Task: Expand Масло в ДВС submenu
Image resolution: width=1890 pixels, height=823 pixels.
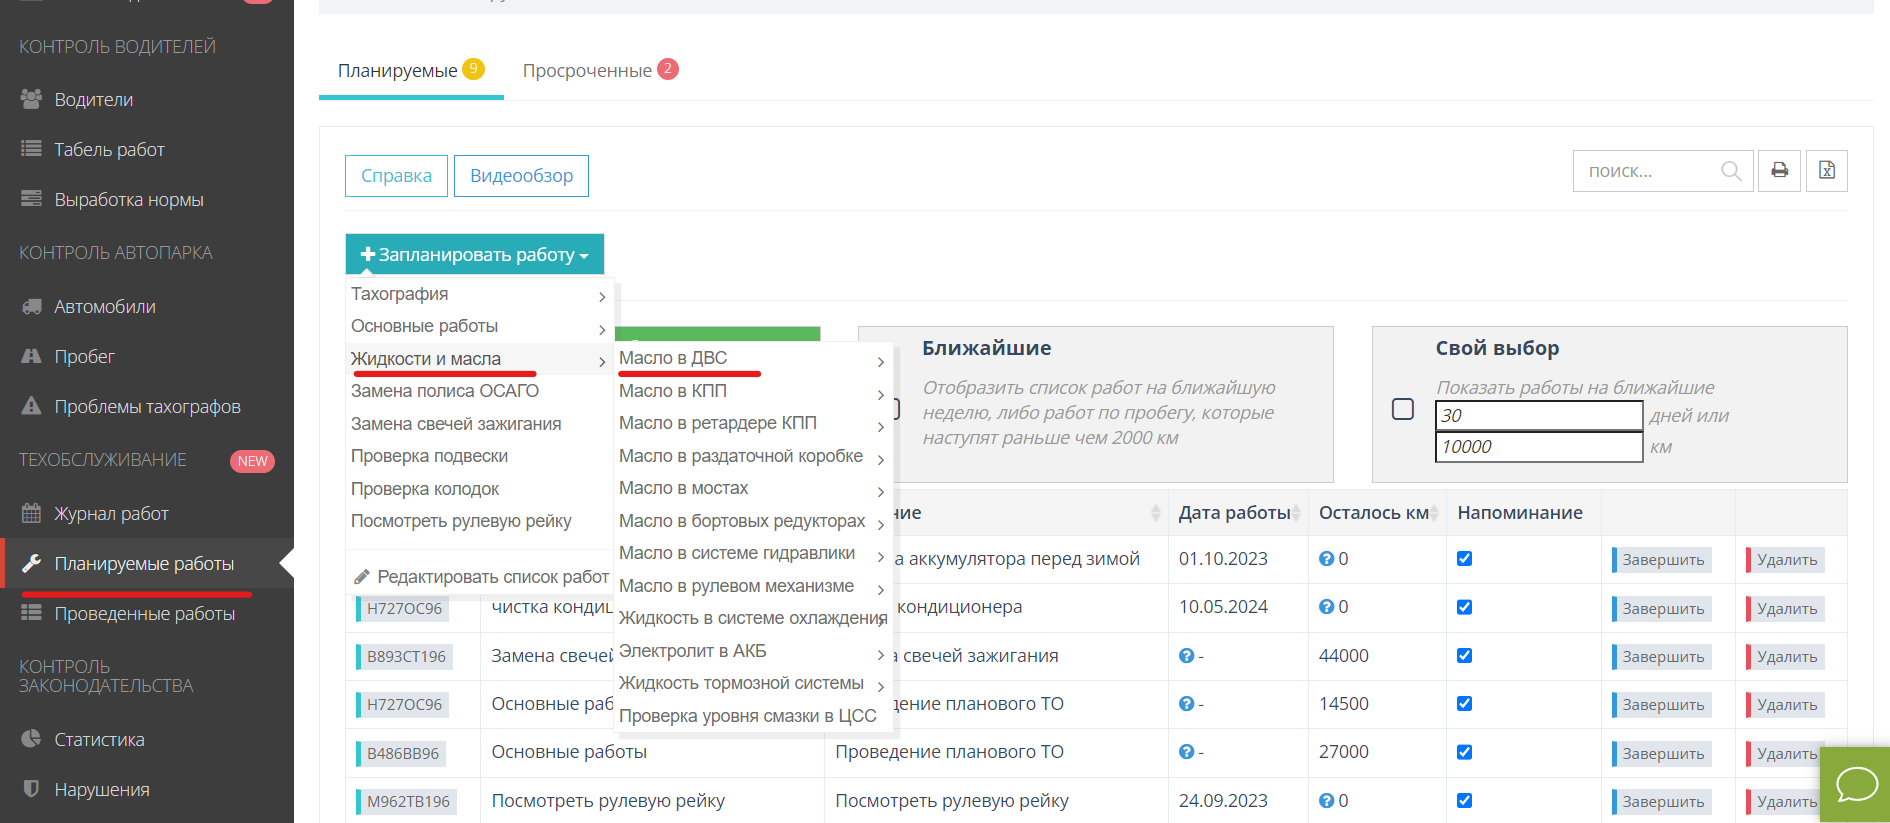Action: [x=753, y=358]
